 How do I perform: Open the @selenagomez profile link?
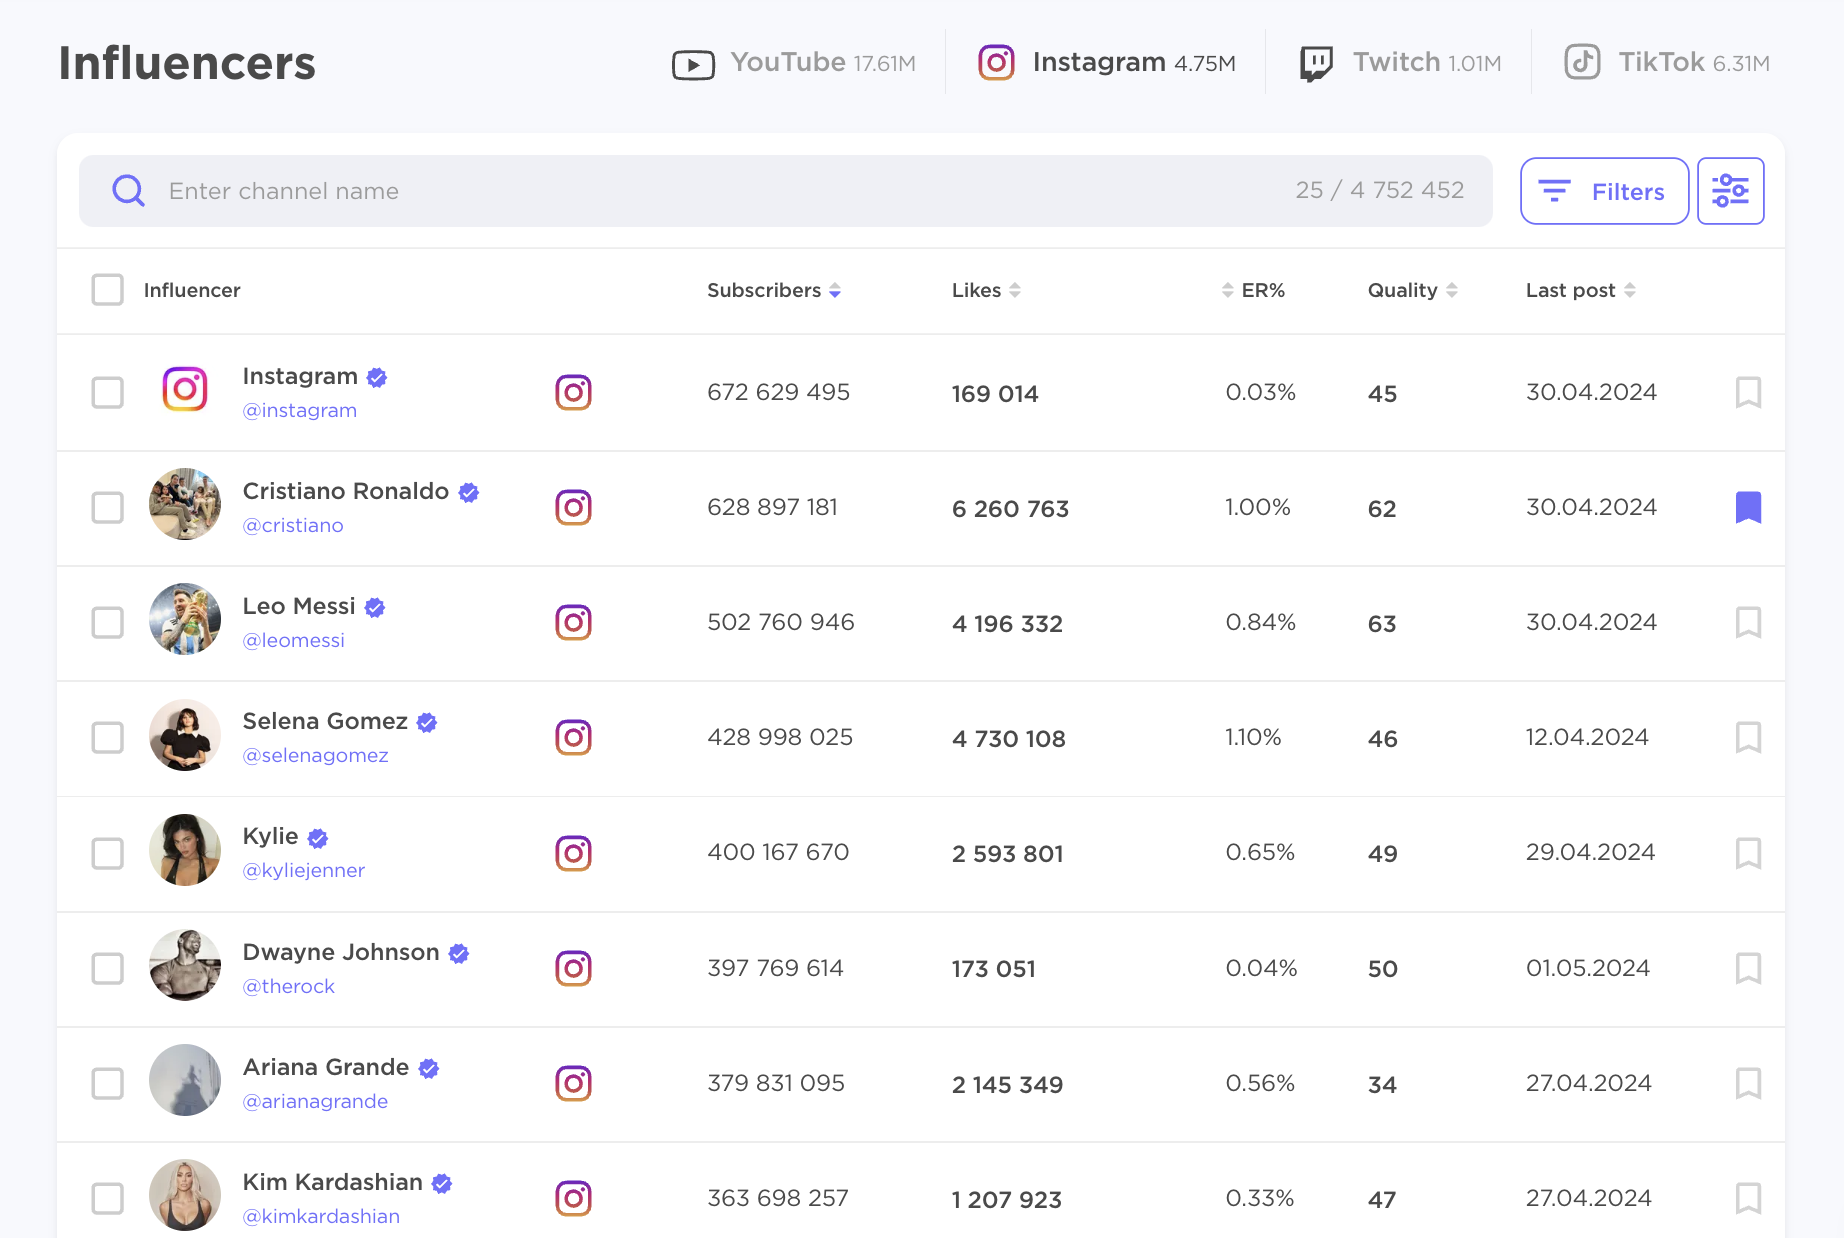pyautogui.click(x=315, y=755)
